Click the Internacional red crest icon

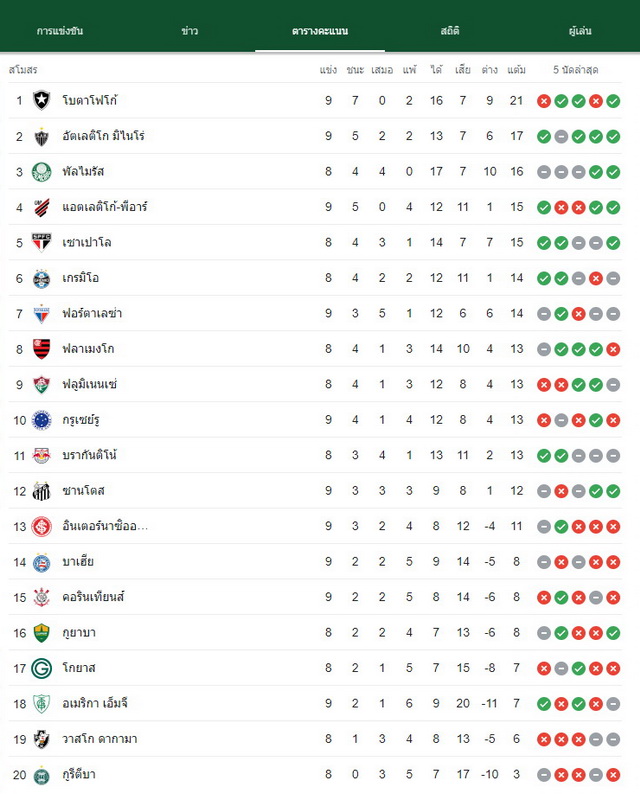(x=42, y=526)
